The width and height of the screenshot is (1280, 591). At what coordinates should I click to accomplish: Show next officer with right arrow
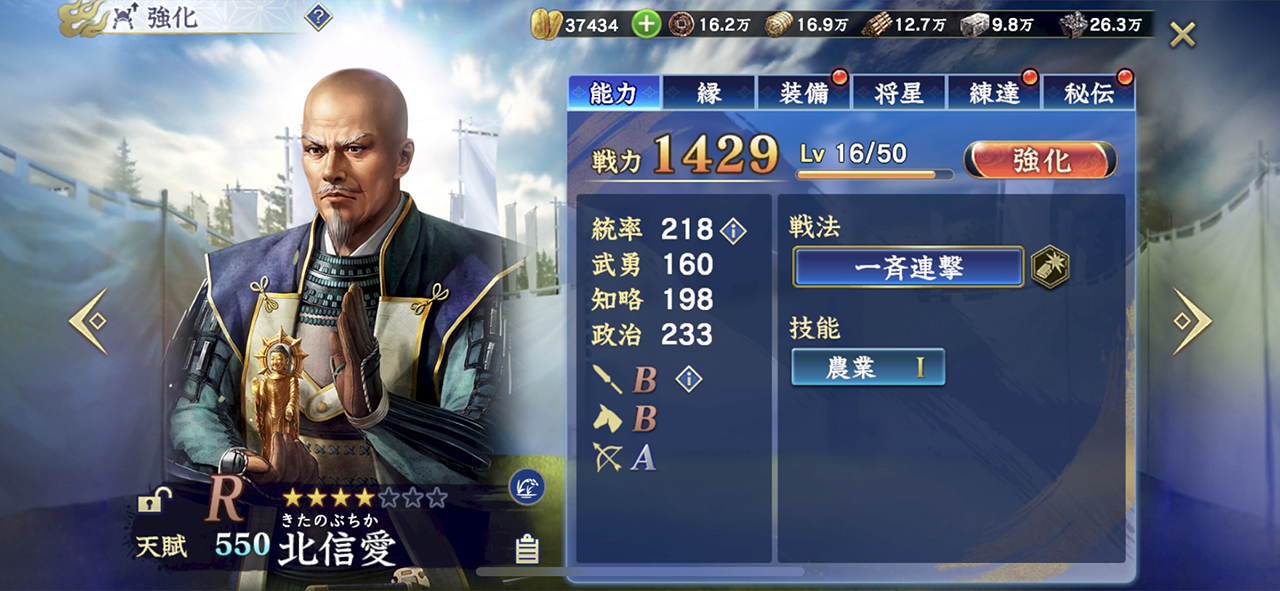tap(1191, 321)
